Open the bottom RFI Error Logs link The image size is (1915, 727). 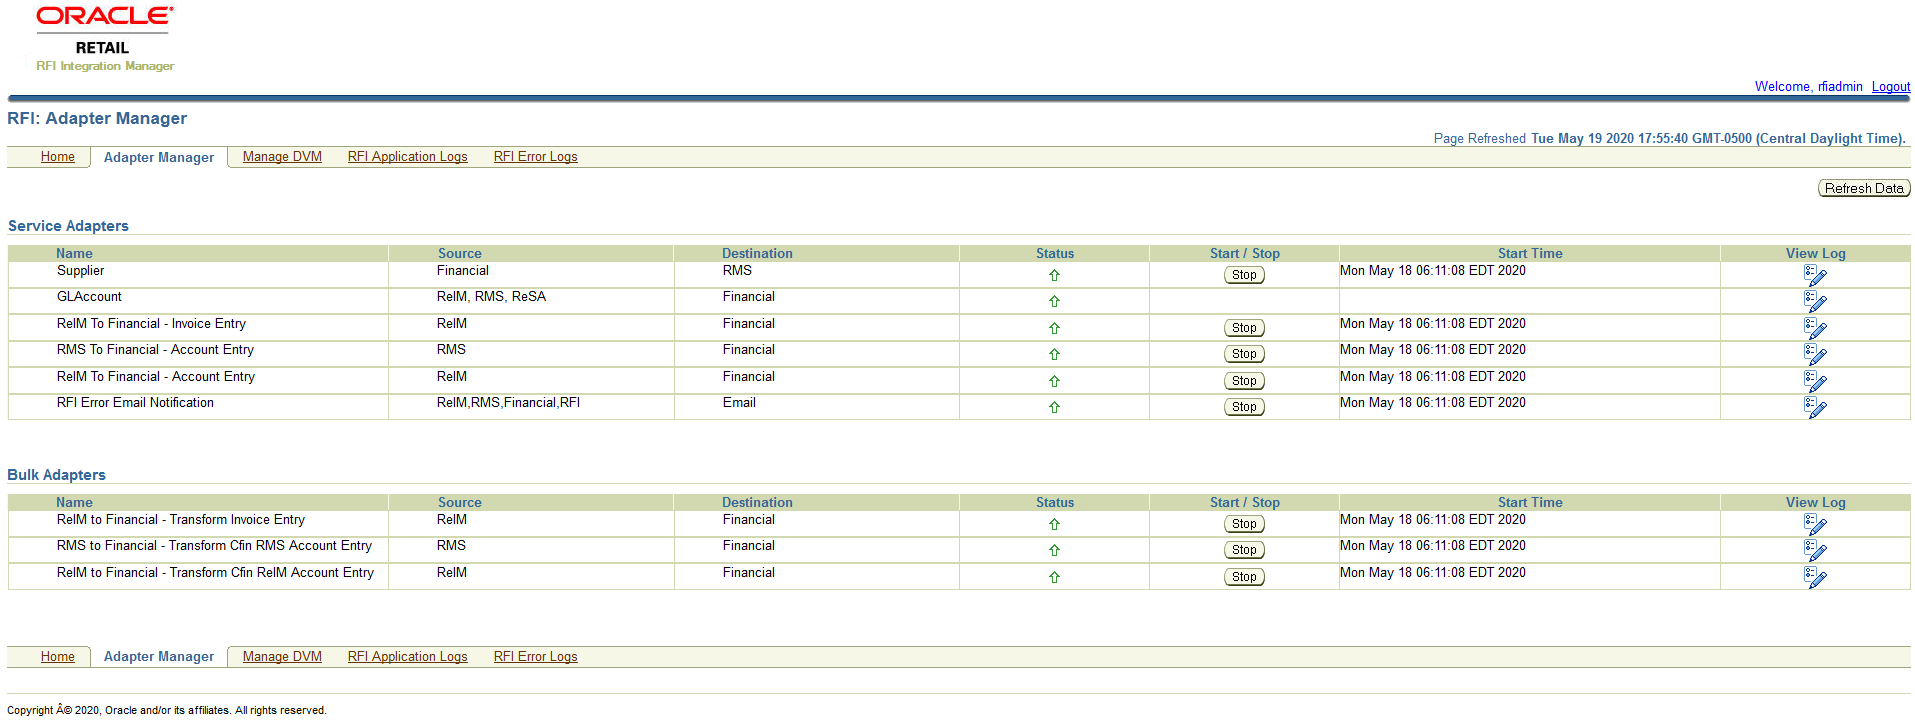(x=536, y=657)
